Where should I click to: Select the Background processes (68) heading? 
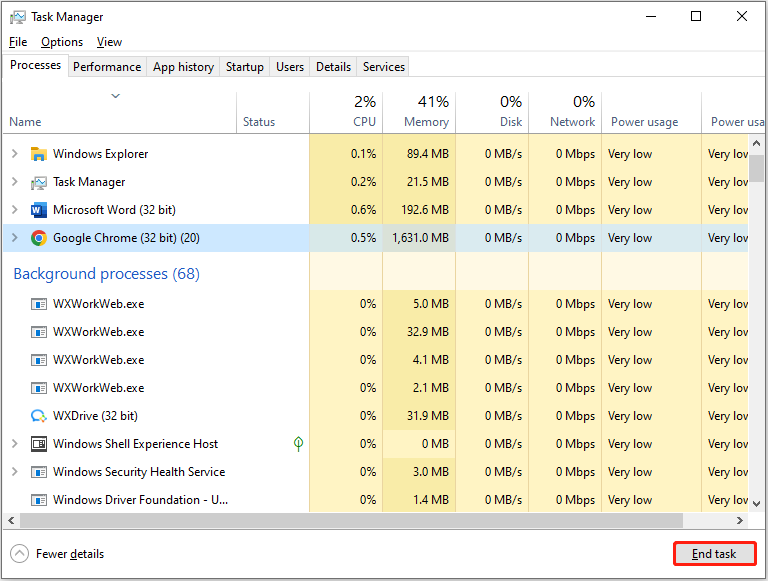pyautogui.click(x=106, y=274)
